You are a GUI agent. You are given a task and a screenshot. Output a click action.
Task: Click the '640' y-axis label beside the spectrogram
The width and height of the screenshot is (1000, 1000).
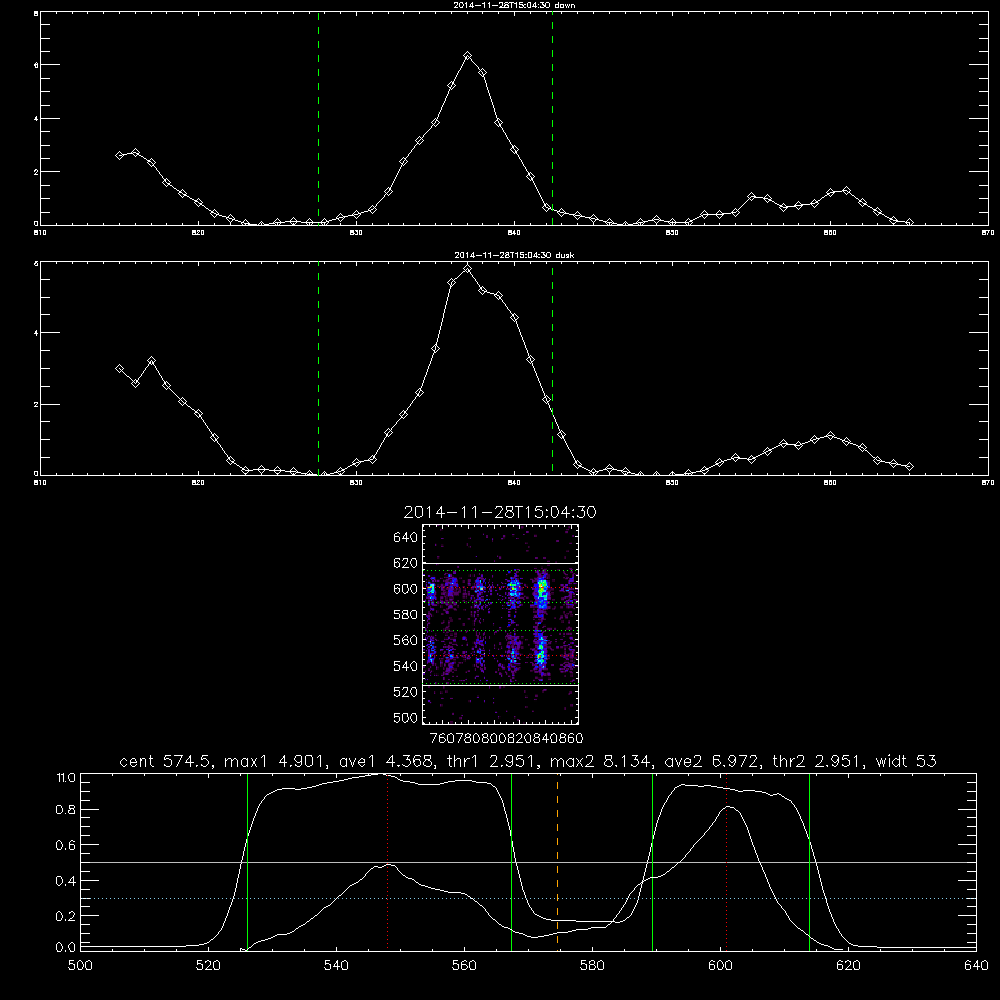tap(406, 537)
